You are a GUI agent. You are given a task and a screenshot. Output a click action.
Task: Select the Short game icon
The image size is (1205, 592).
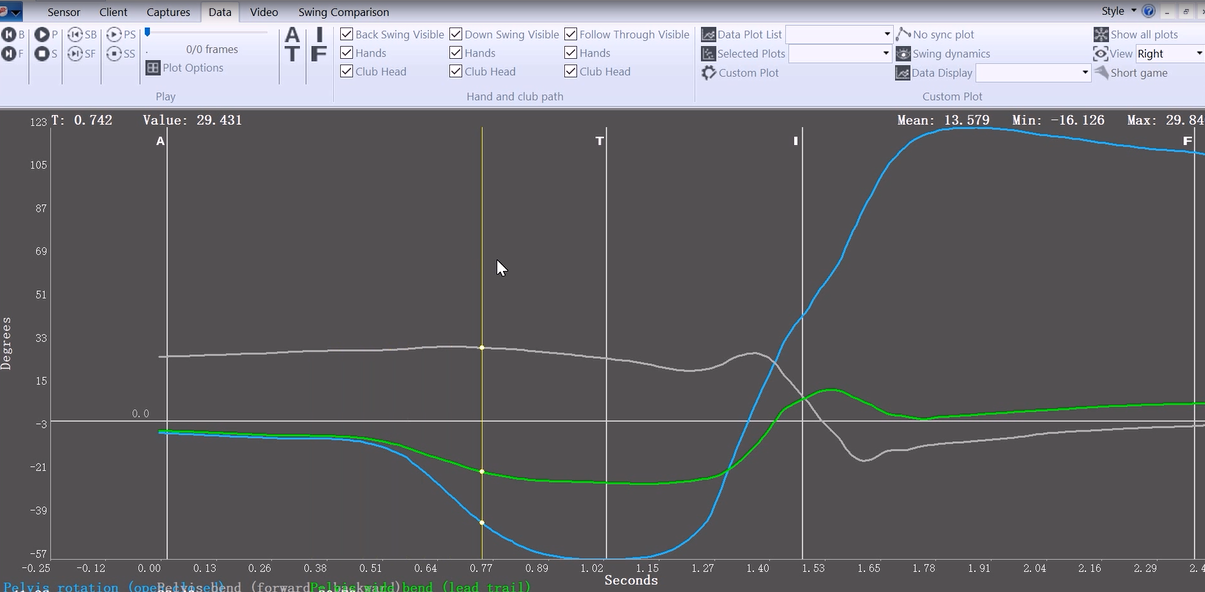(x=1101, y=73)
